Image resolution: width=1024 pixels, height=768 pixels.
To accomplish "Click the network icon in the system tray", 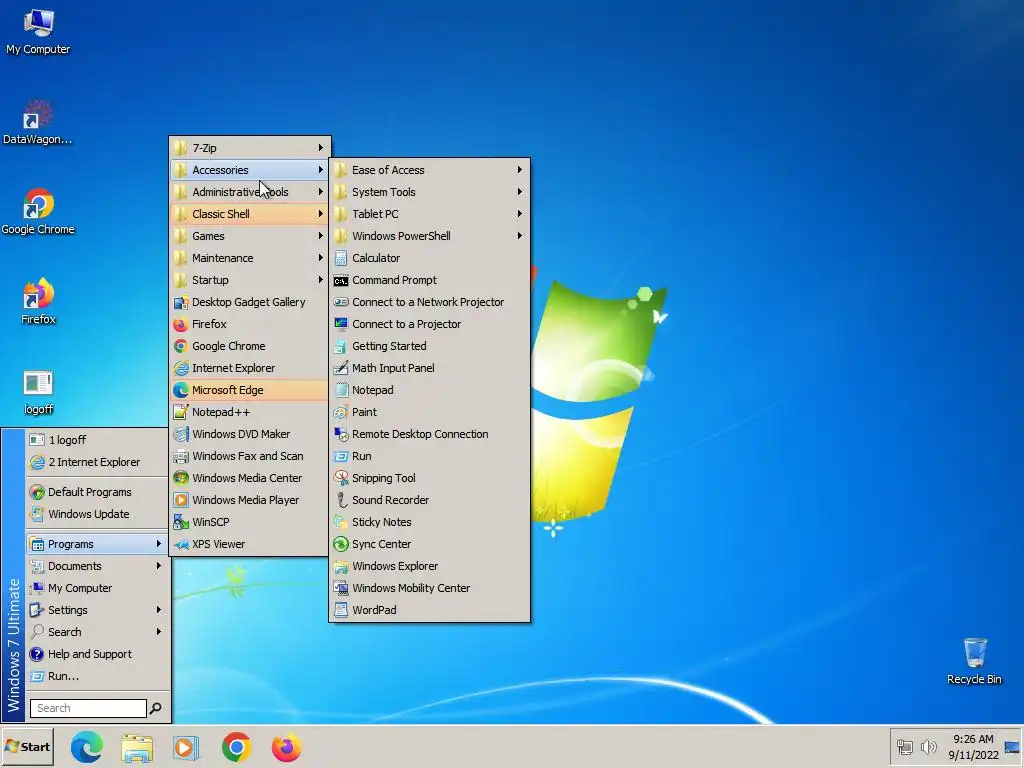I will pyautogui.click(x=904, y=746).
